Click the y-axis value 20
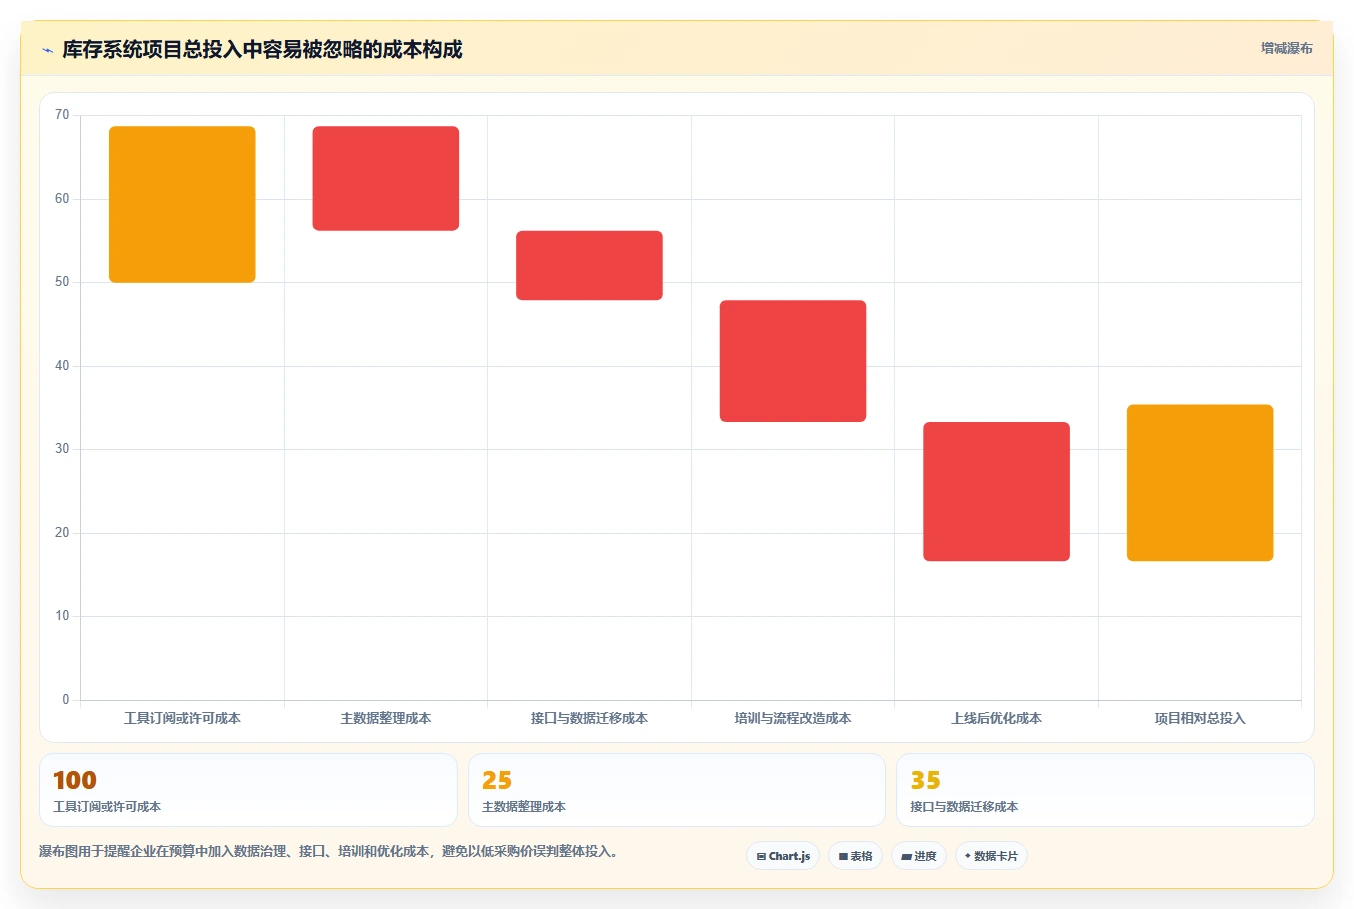 pyautogui.click(x=62, y=533)
